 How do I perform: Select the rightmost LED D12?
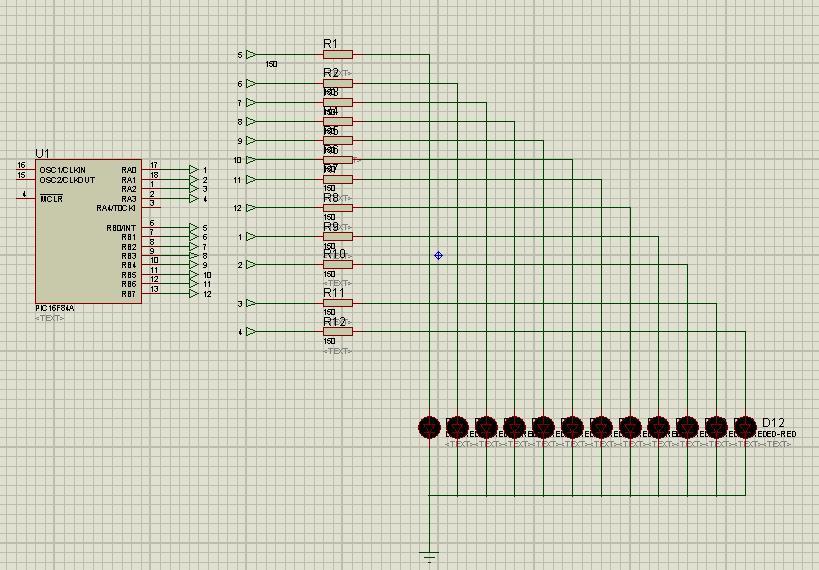coord(744,428)
